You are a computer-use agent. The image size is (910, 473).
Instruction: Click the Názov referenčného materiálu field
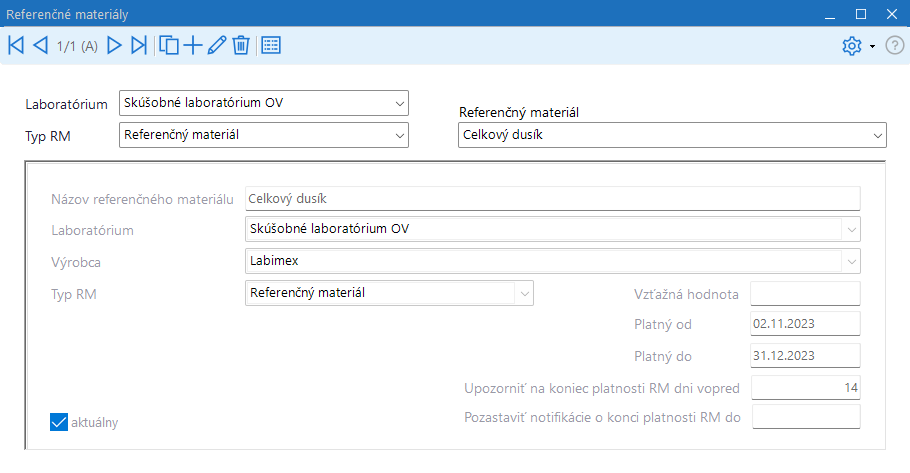(x=552, y=199)
